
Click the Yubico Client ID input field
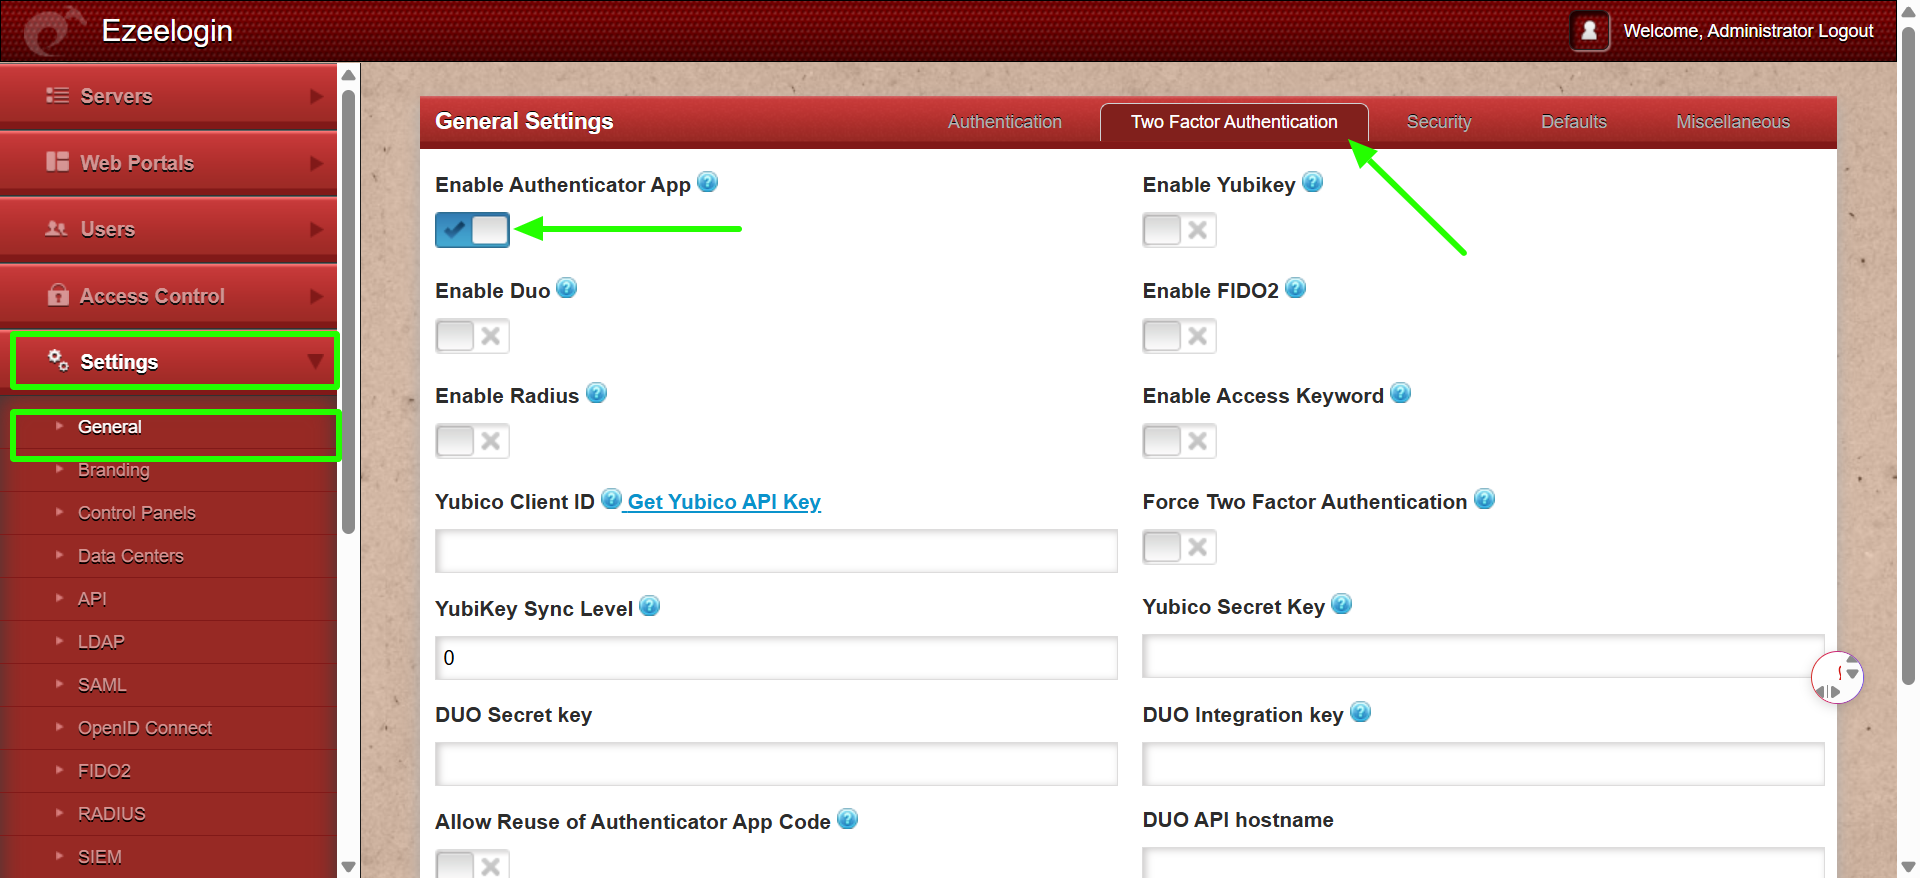(x=775, y=551)
